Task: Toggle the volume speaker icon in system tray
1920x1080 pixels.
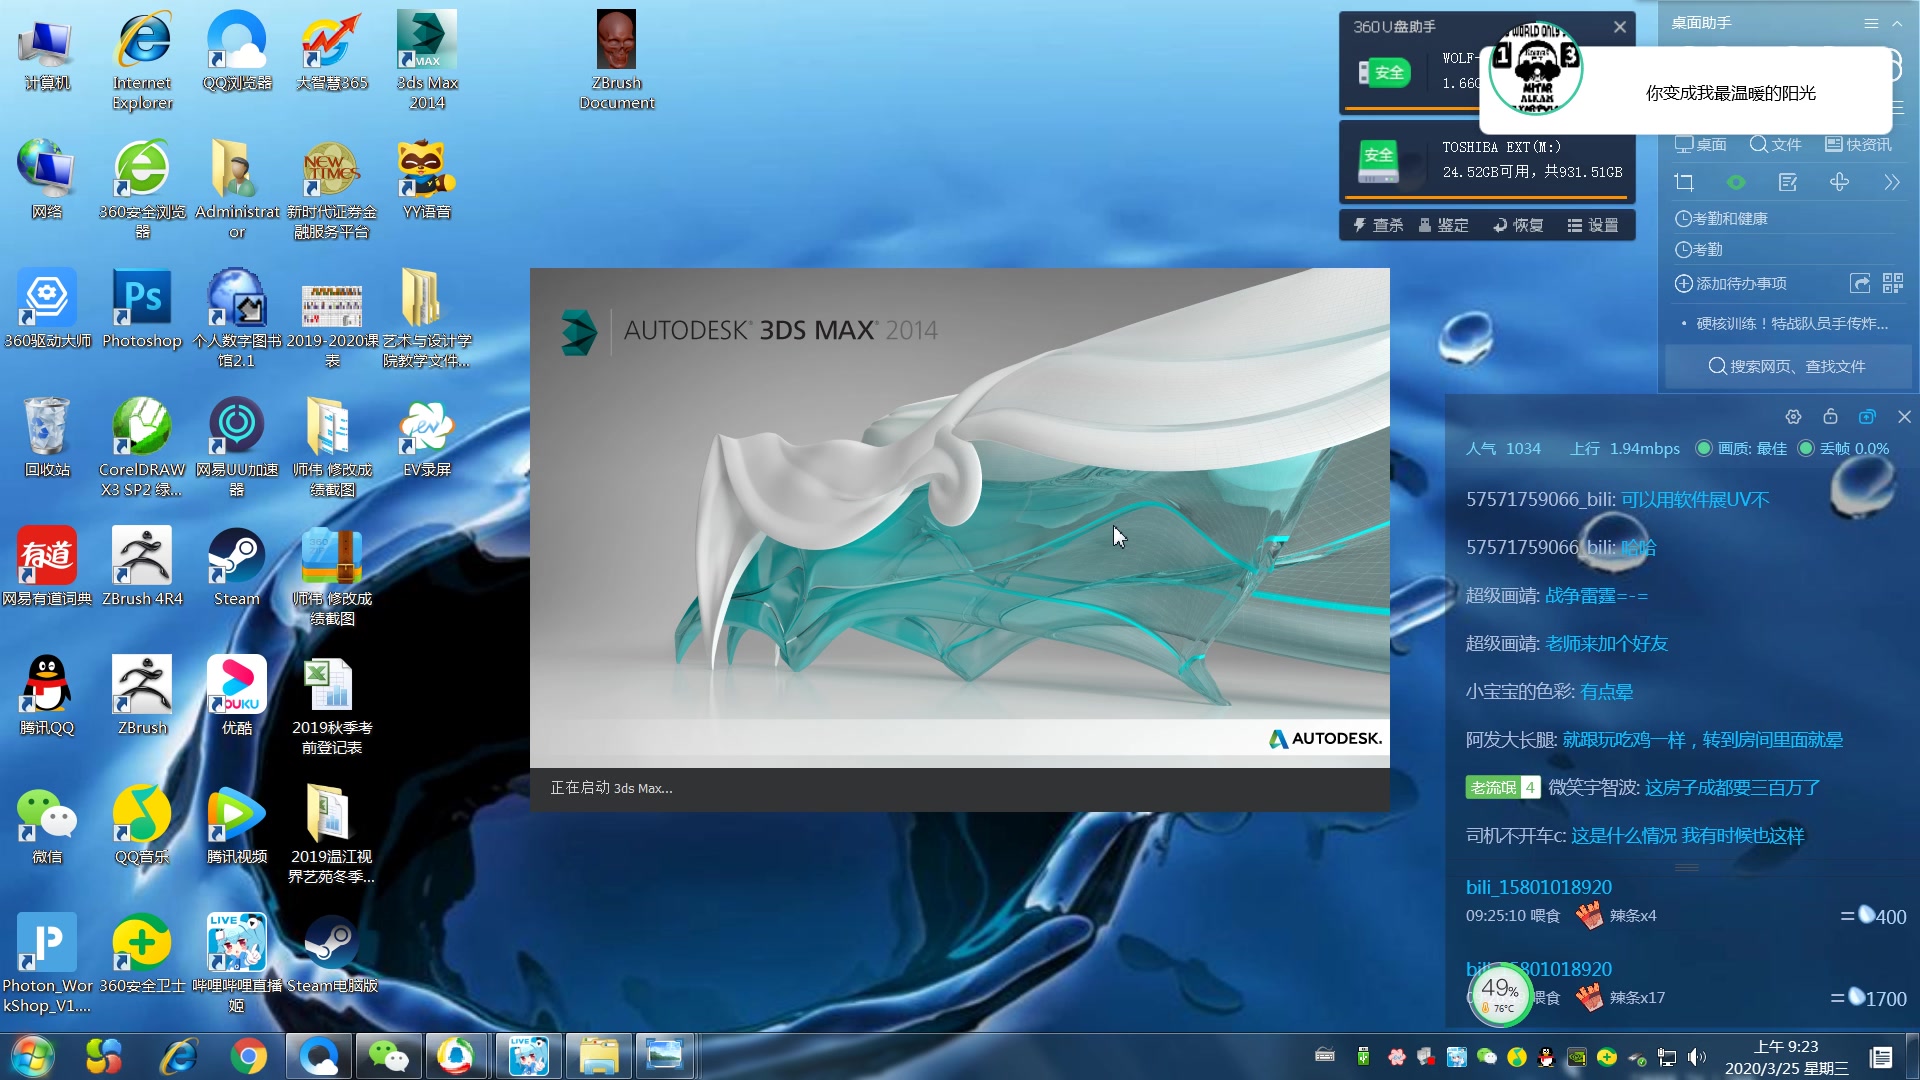Action: [1697, 1057]
